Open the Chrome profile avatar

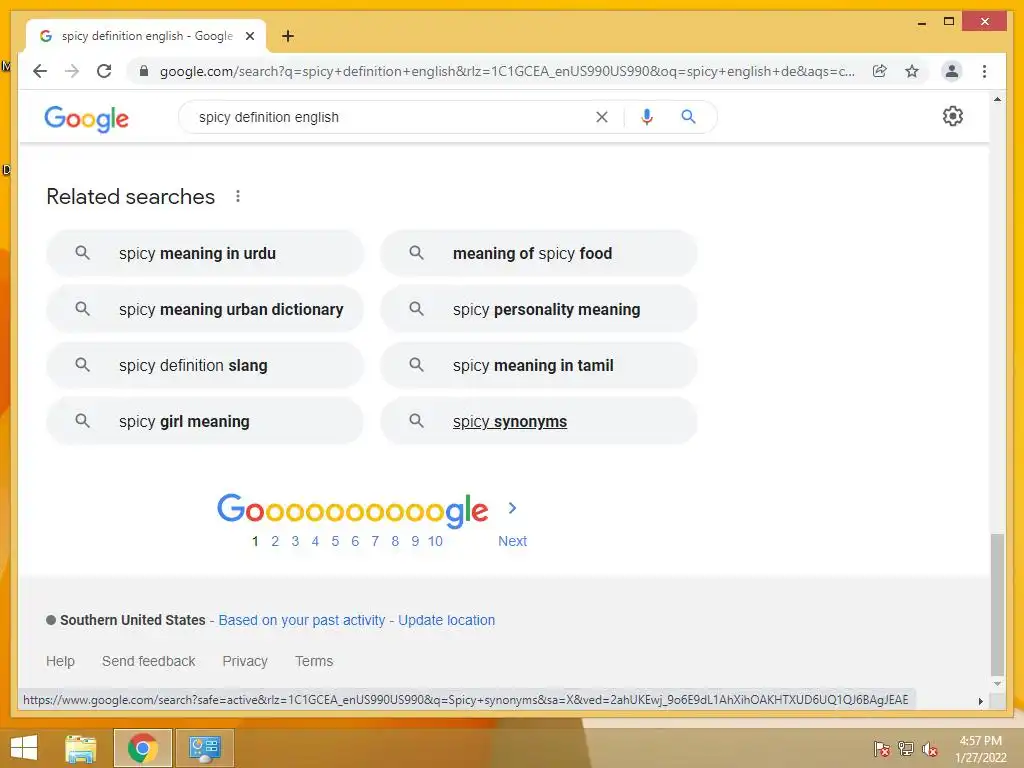coord(952,71)
